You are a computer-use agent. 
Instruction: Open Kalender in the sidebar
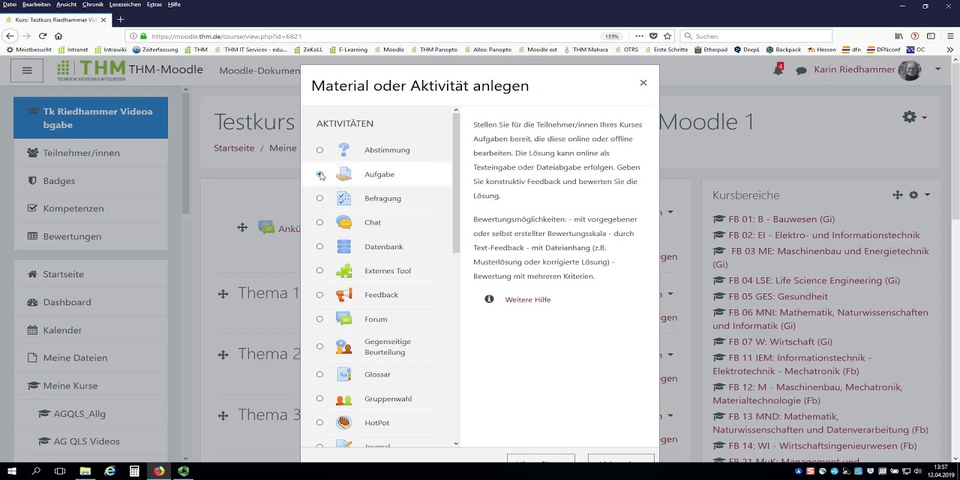(x=91, y=330)
